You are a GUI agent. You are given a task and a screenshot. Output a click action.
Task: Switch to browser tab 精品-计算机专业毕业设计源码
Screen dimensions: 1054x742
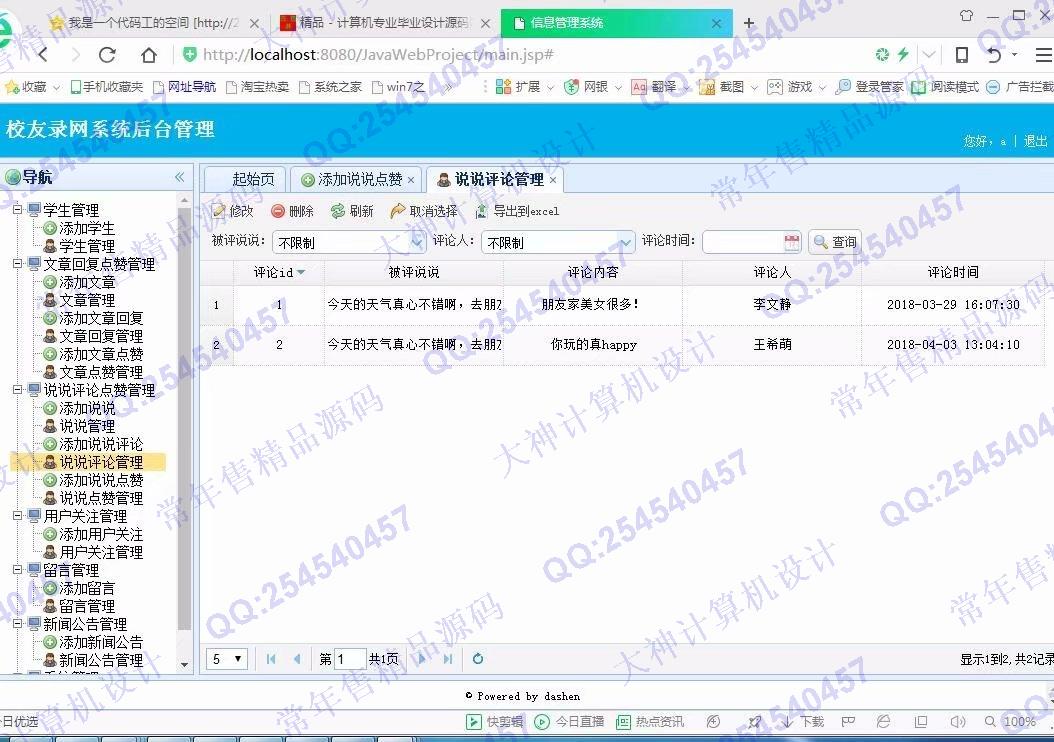point(384,23)
